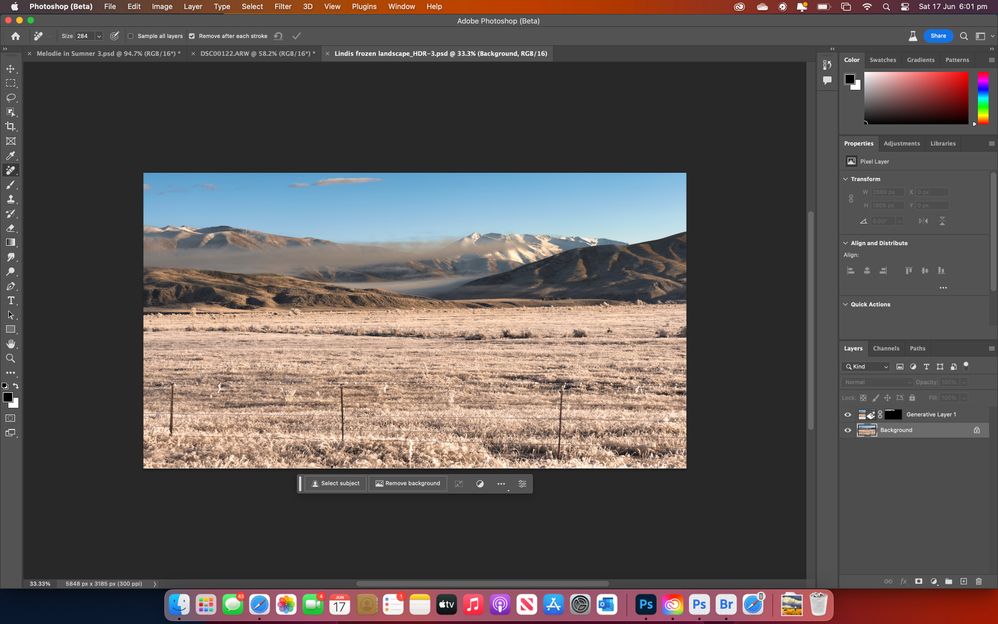Click the Remove background button

(407, 484)
